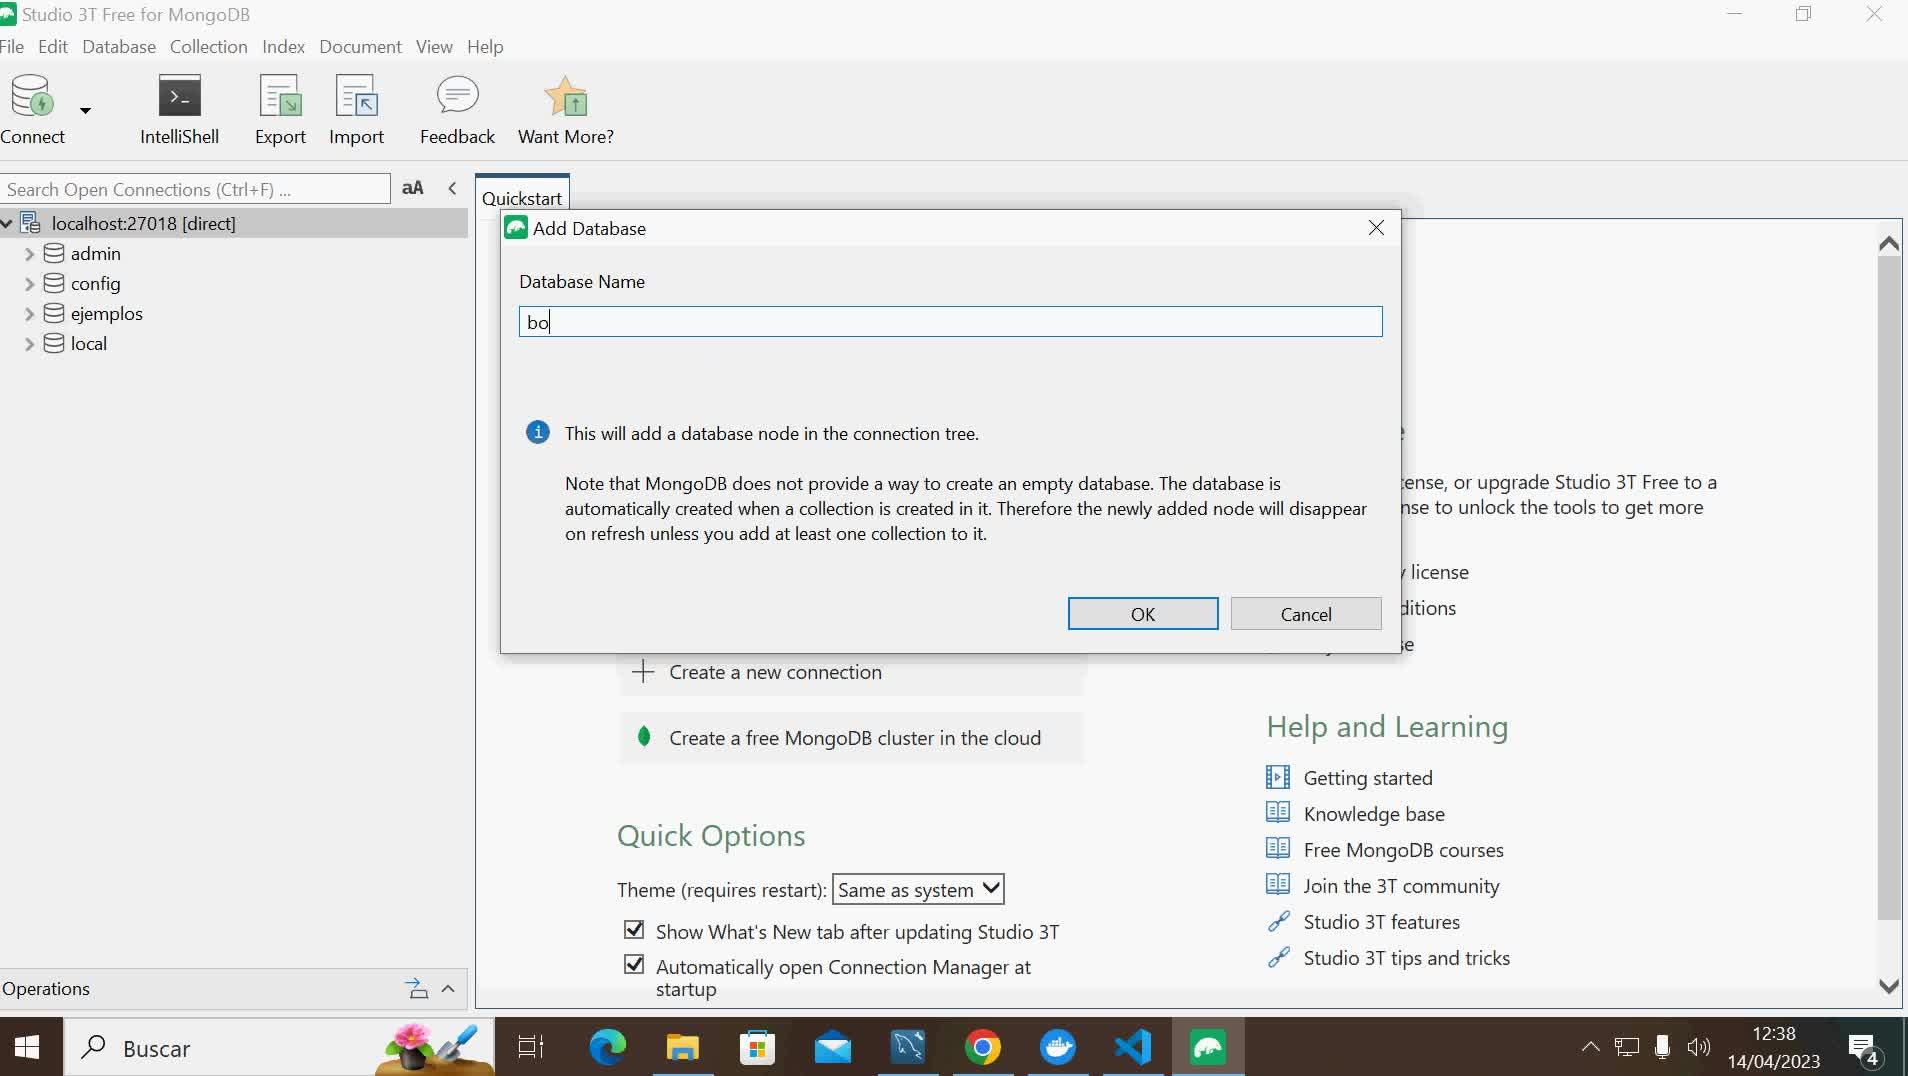1908x1076 pixels.
Task: Click the Connect database icon
Action: pos(32,98)
